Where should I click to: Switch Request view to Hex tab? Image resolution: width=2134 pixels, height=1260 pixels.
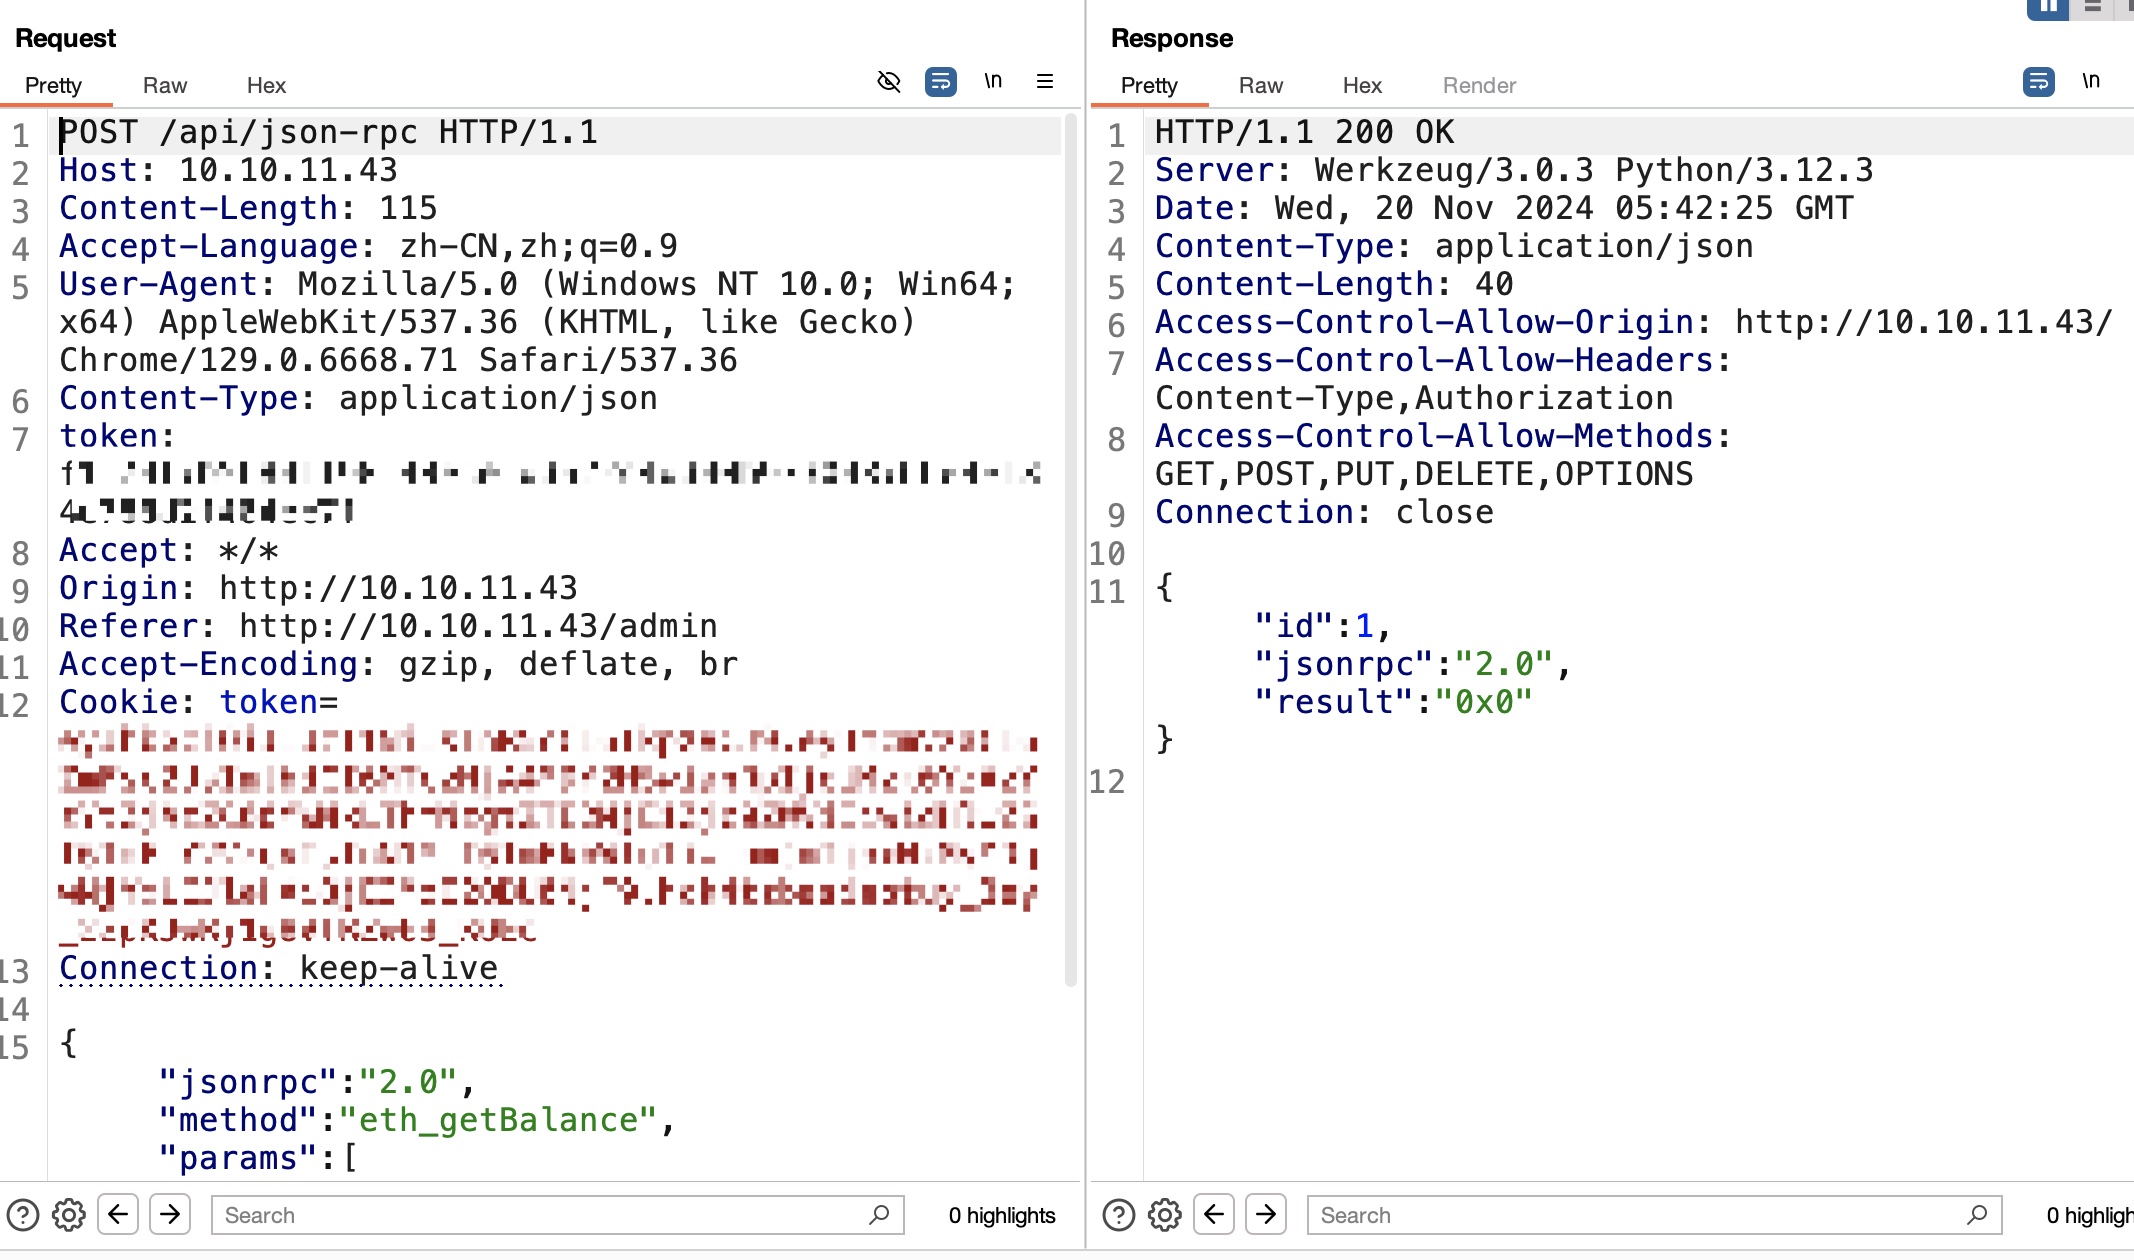pyautogui.click(x=266, y=86)
